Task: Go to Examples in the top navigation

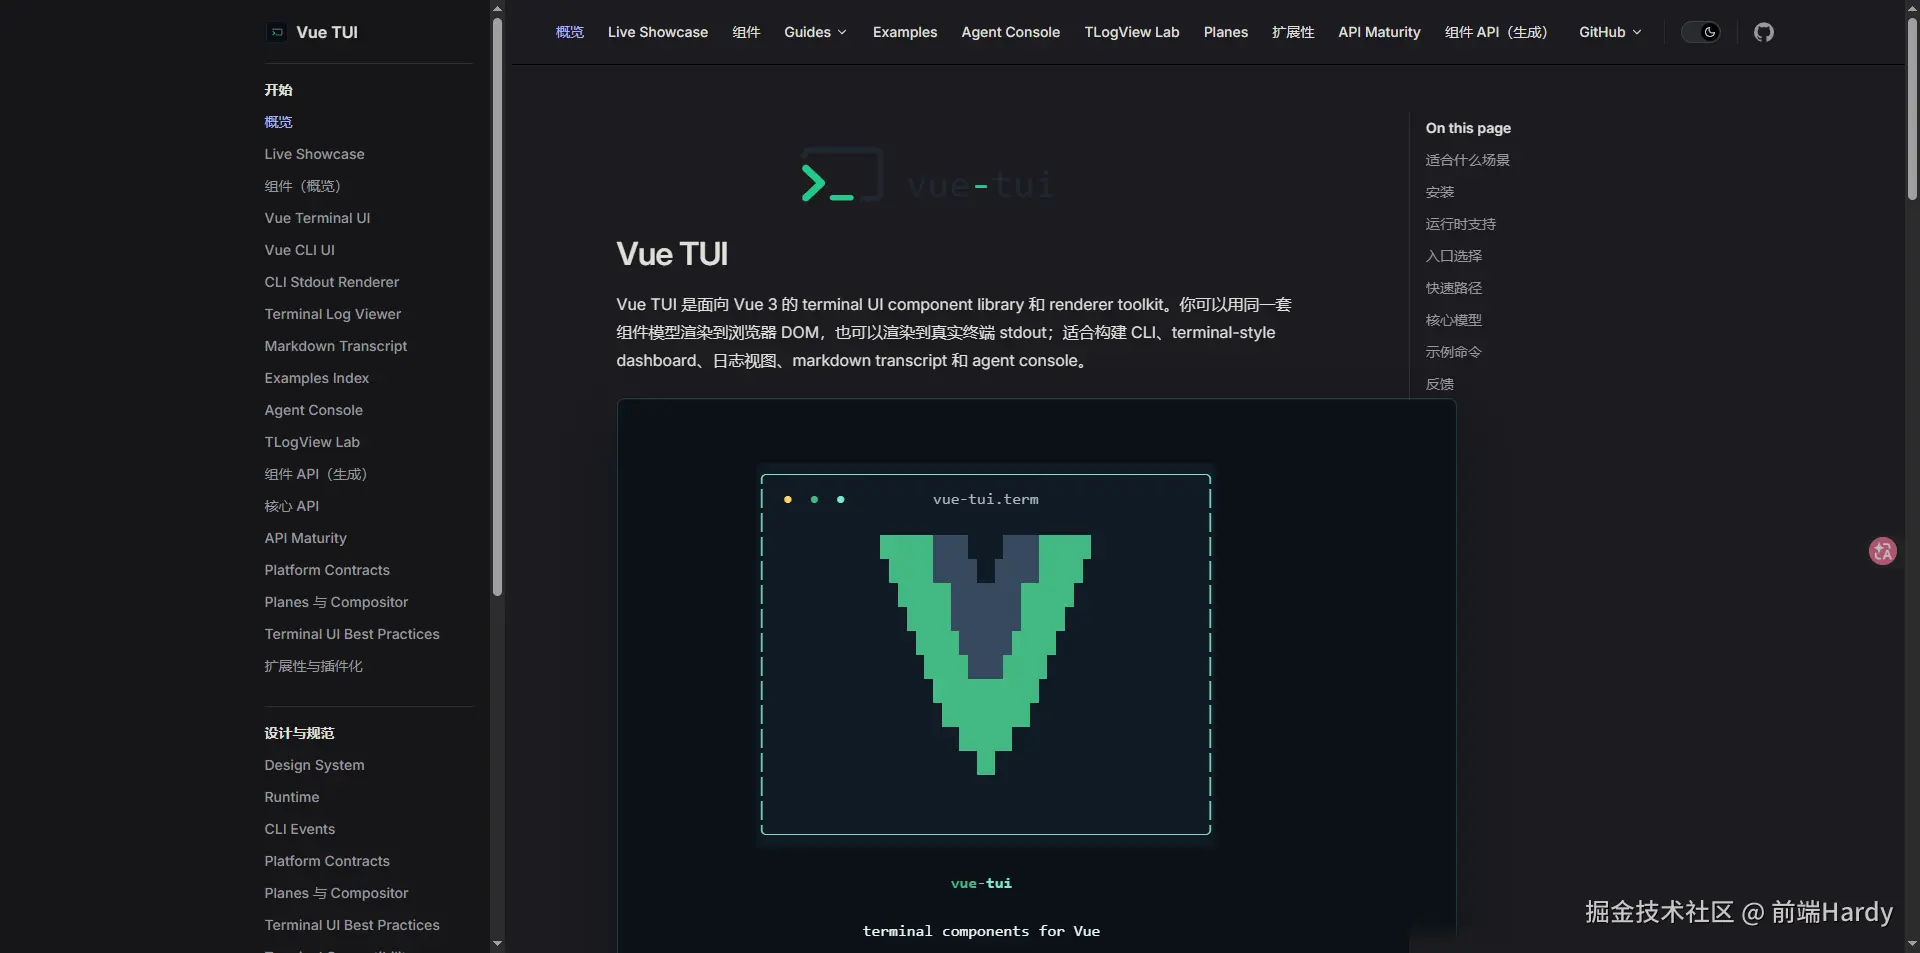Action: [x=905, y=32]
